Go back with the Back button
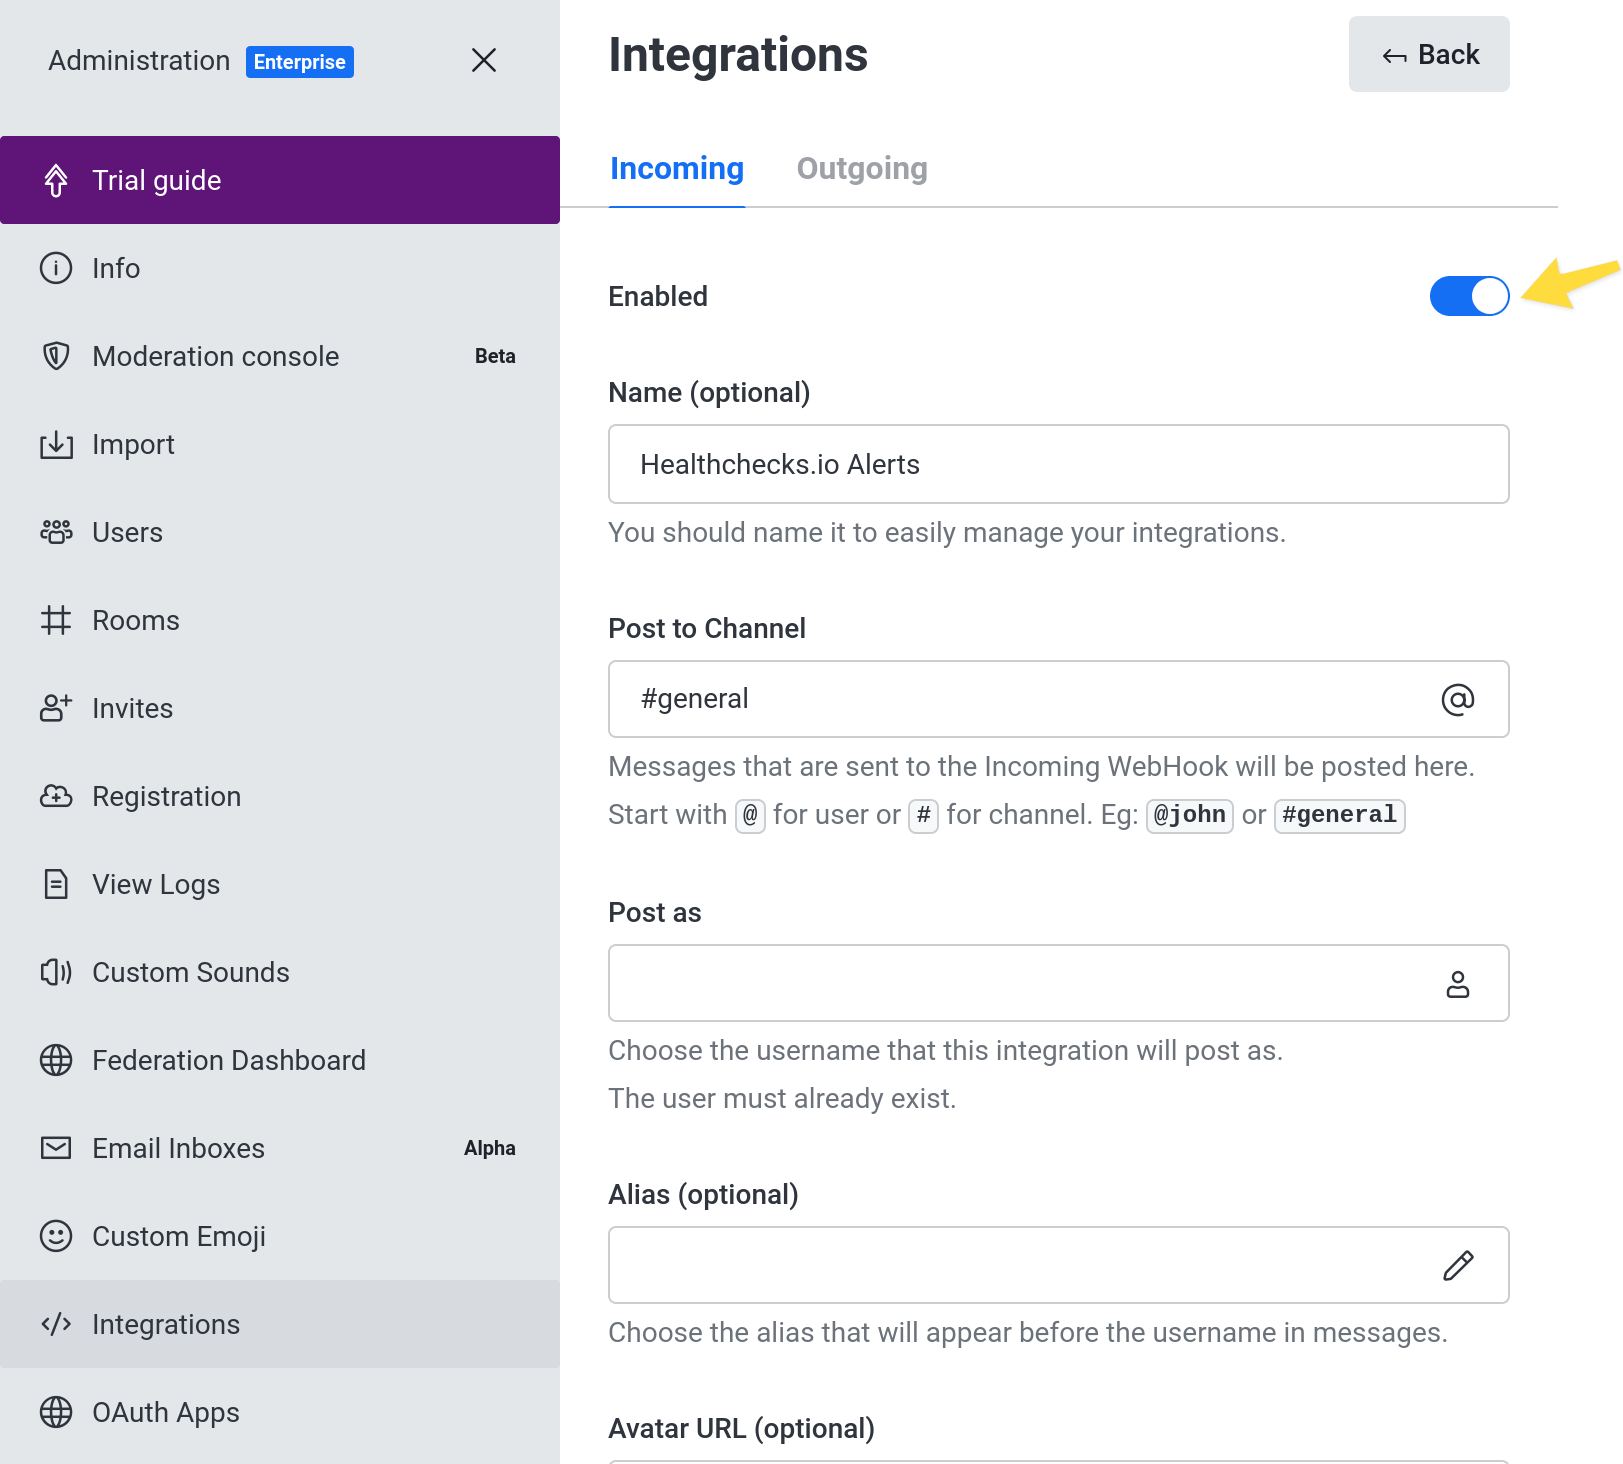 click(1429, 55)
